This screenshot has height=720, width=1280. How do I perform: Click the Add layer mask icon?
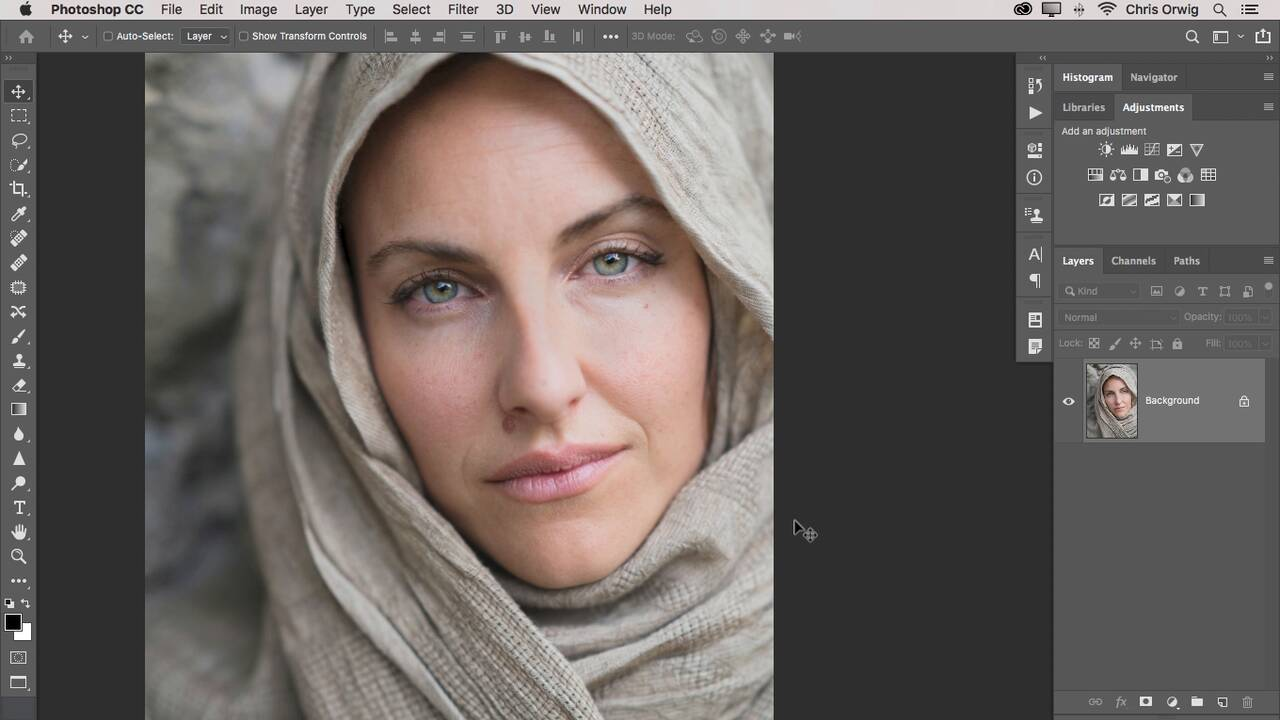tap(1146, 703)
